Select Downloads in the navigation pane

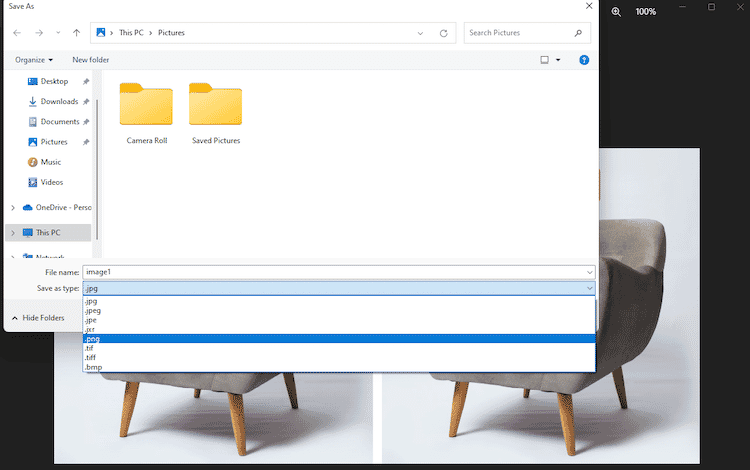click(59, 101)
